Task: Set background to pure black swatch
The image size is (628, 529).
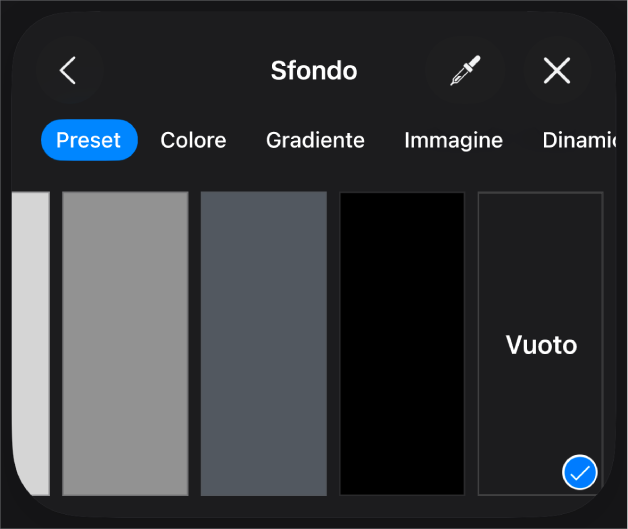Action: (402, 344)
